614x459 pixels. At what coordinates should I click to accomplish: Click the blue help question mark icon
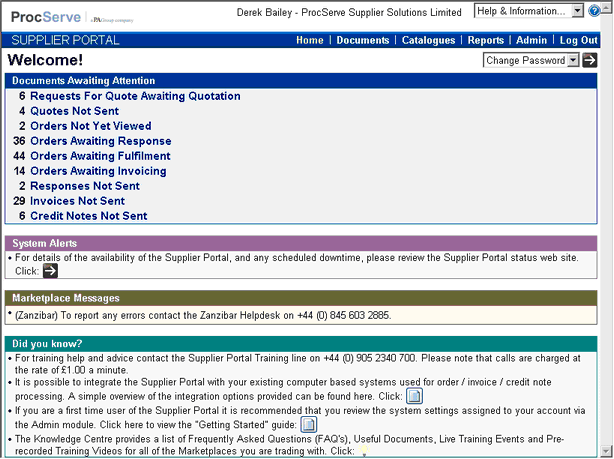pyautogui.click(x=594, y=11)
